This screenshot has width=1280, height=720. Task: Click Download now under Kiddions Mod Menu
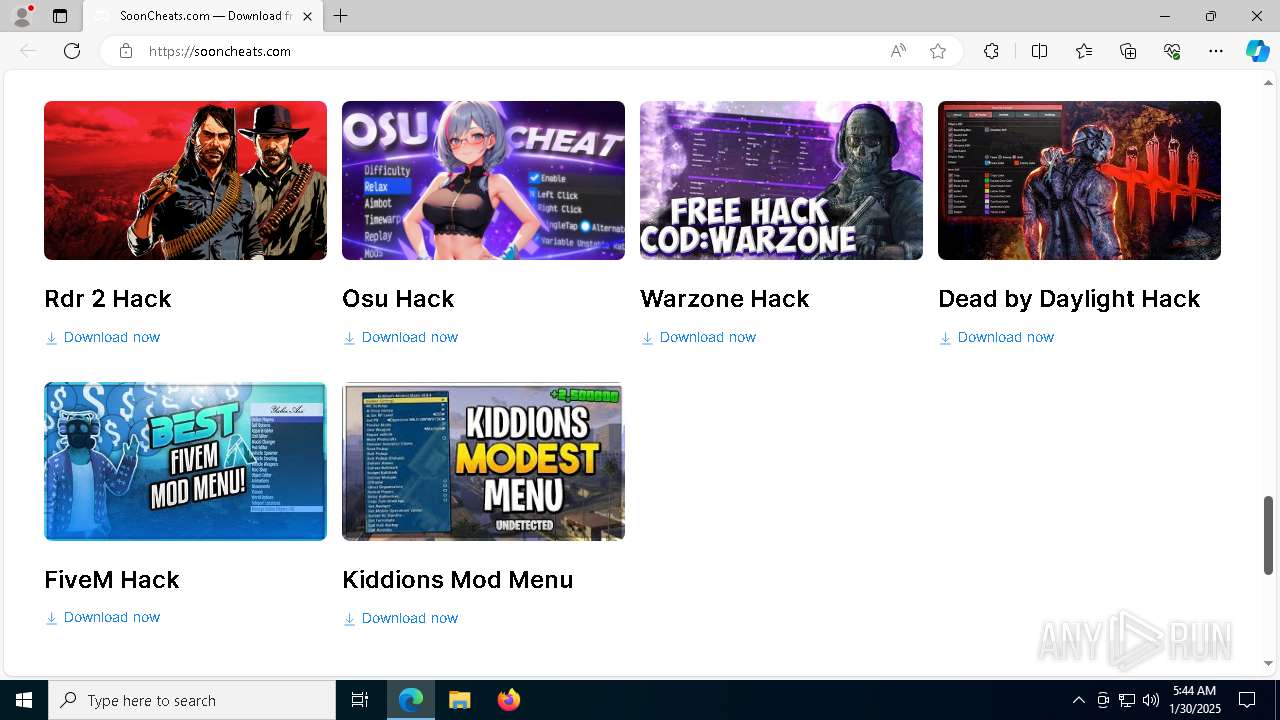coord(401,618)
